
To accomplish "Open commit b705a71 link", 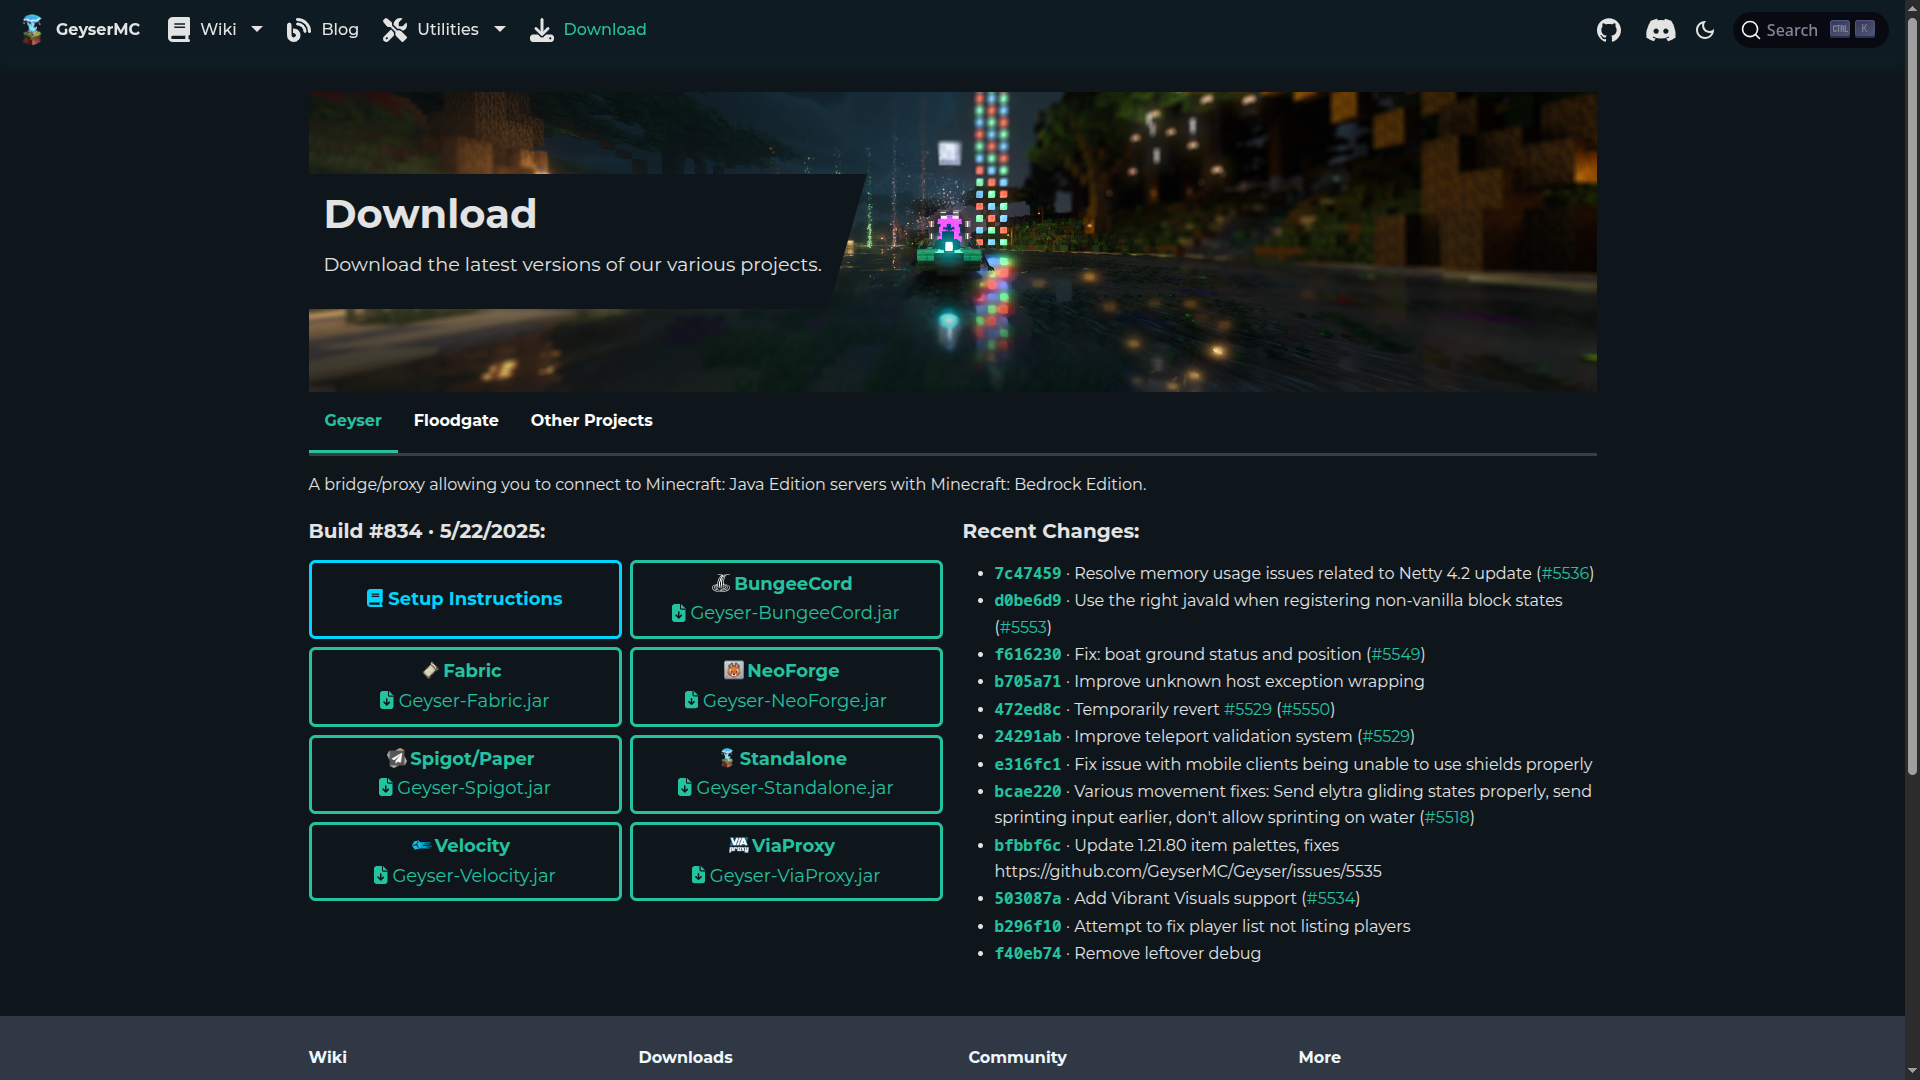I will coord(1027,682).
